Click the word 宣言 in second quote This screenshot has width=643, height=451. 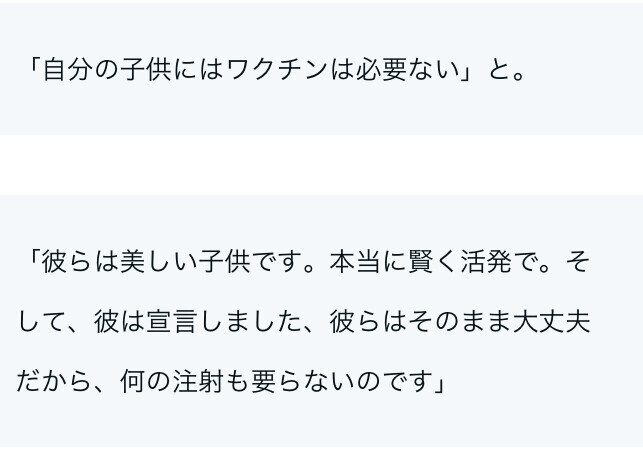(171, 321)
